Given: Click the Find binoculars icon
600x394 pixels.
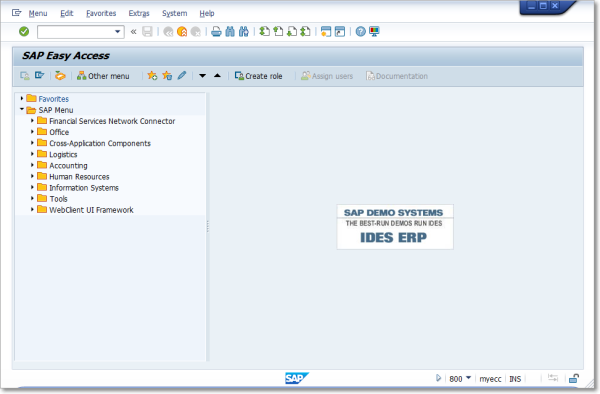Looking at the screenshot, I should point(230,31).
